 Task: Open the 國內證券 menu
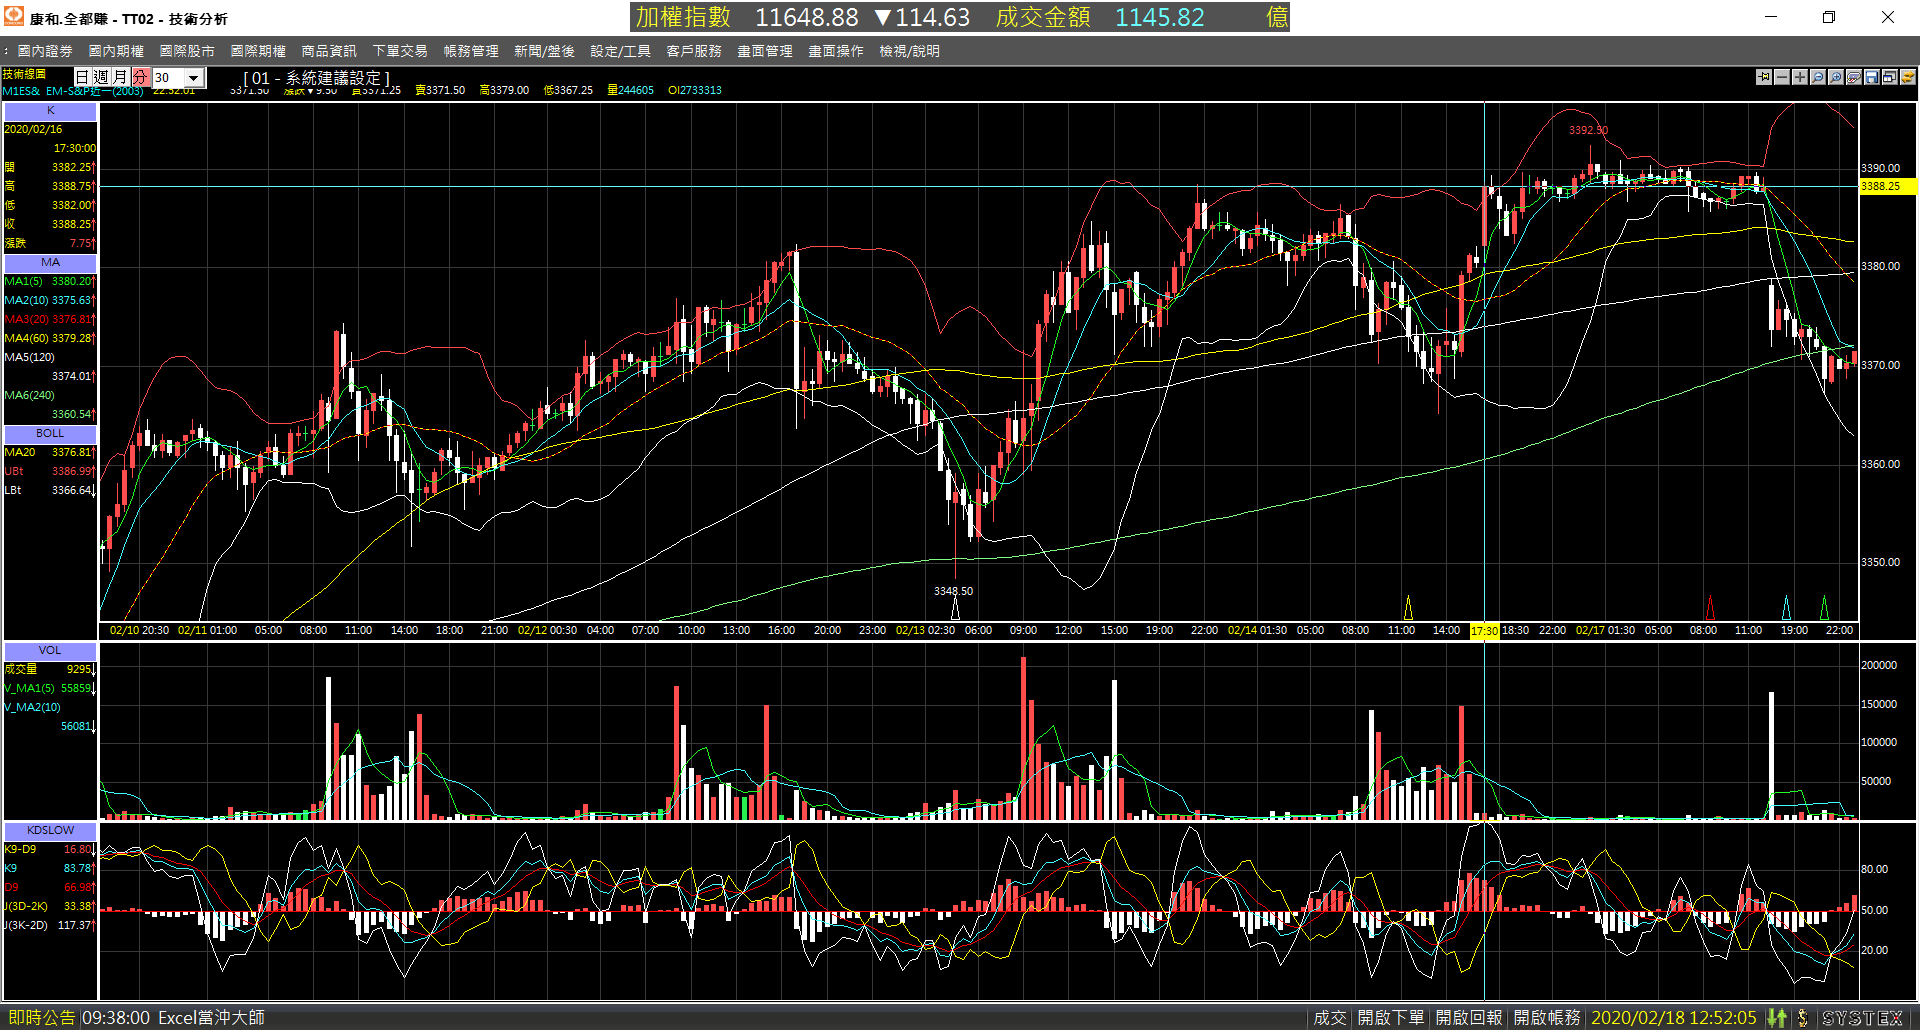click(45, 51)
